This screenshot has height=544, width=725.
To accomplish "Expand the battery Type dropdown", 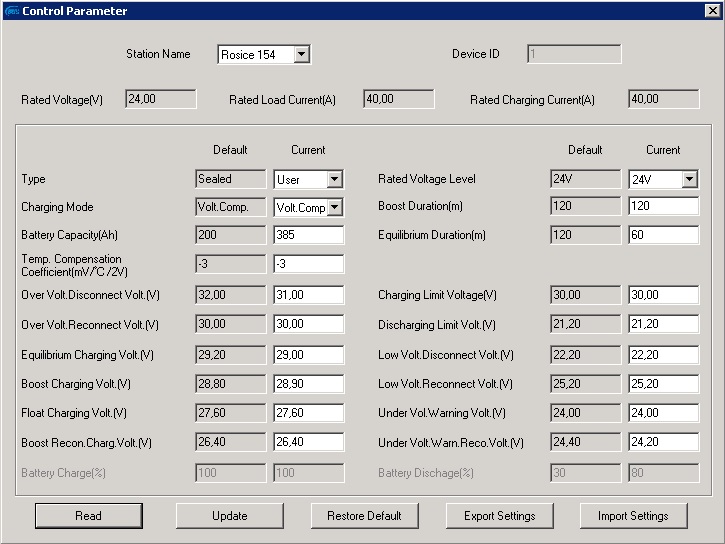I will tap(334, 180).
